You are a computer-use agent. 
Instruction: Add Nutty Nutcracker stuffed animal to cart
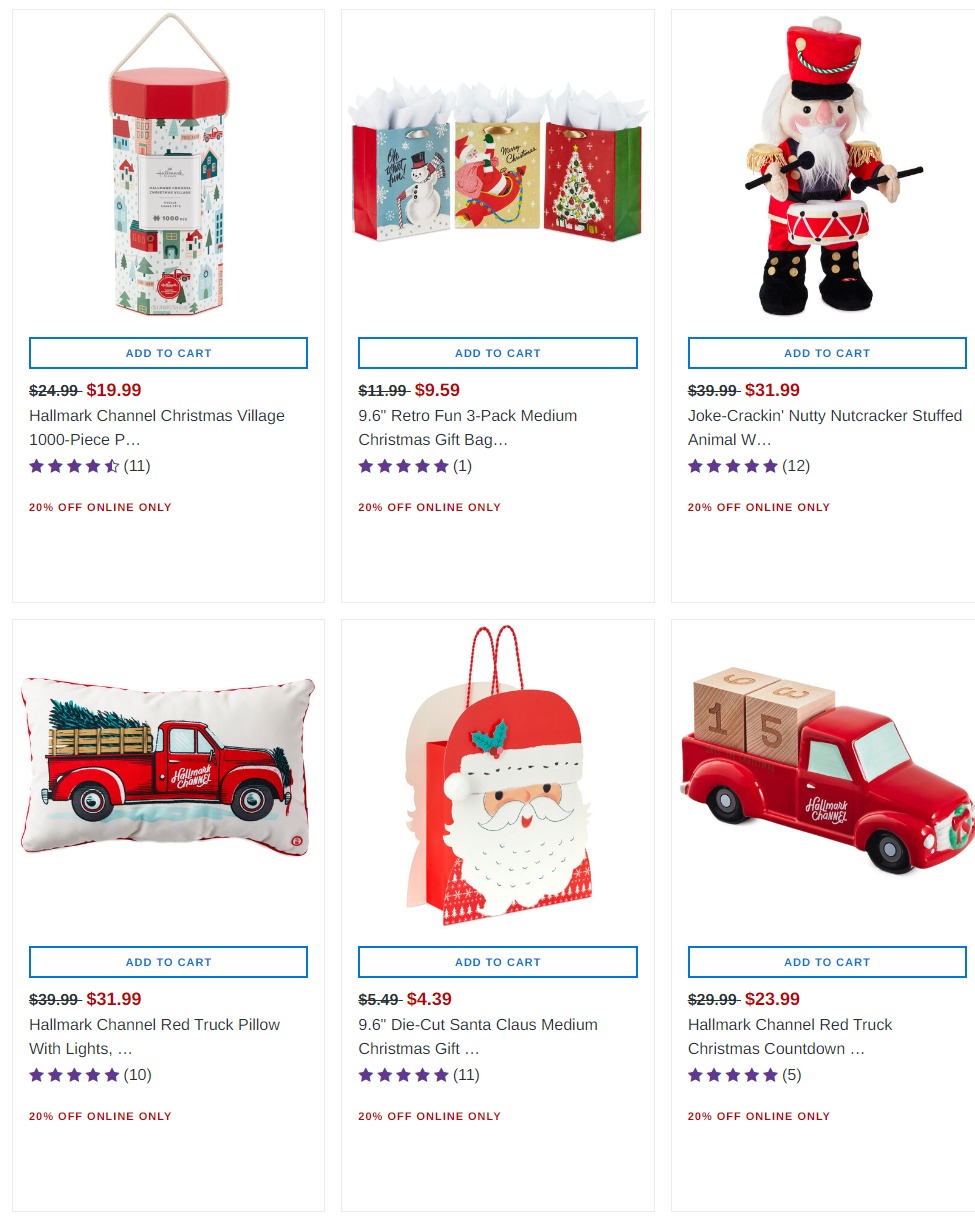[827, 353]
